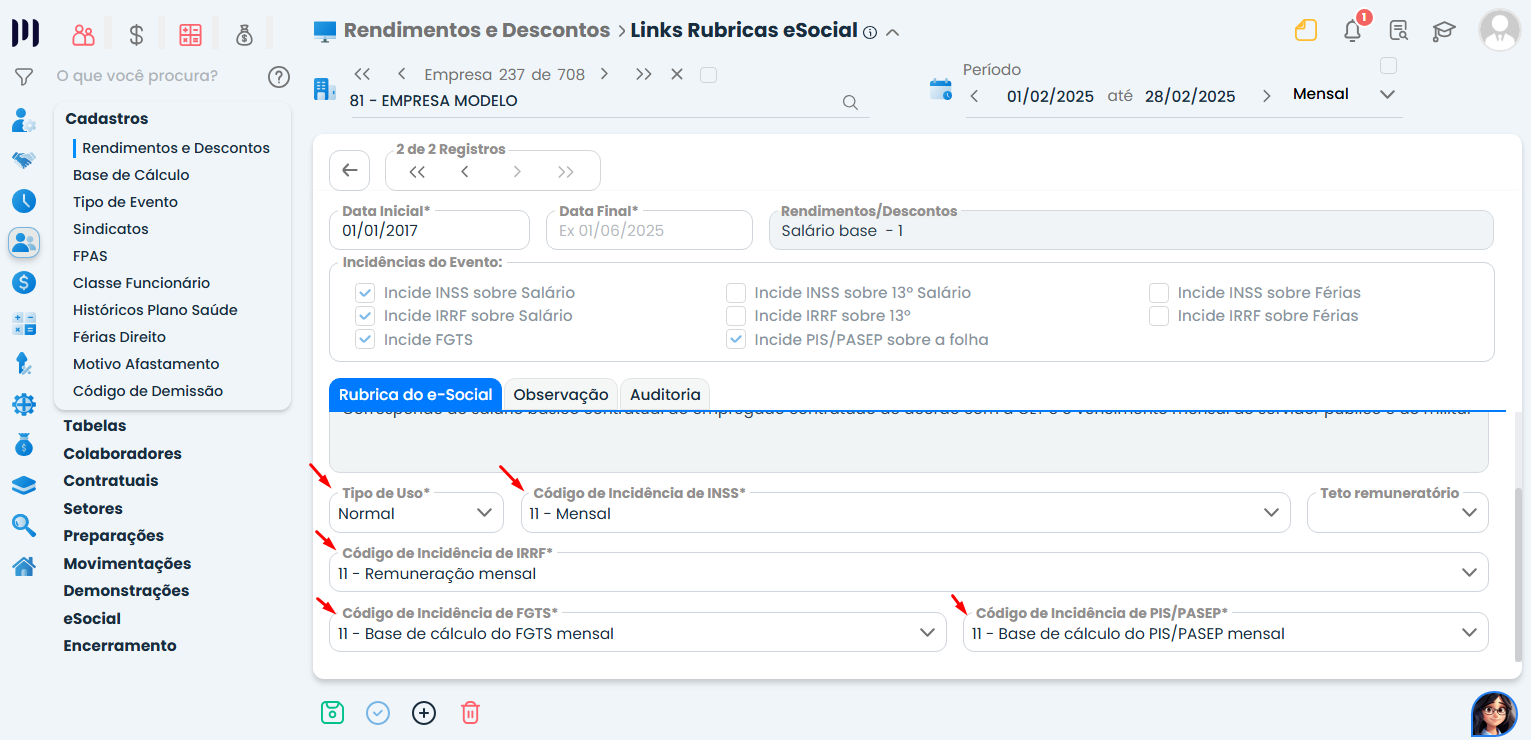
Task: Open the yellow sticky notes icon
Action: point(1306,30)
